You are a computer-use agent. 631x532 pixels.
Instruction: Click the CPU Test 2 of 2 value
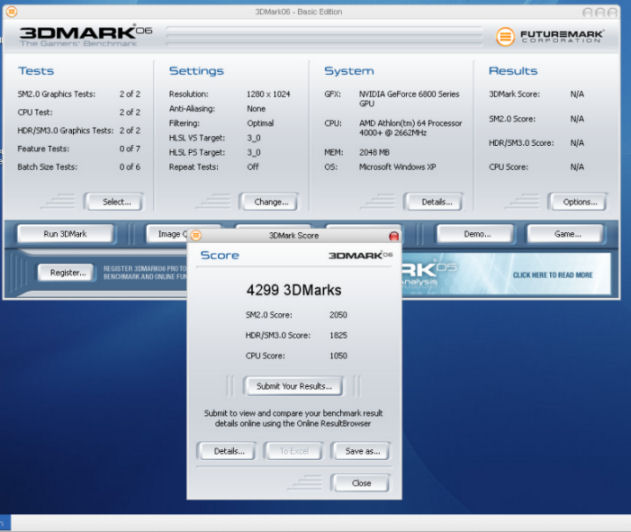point(130,112)
